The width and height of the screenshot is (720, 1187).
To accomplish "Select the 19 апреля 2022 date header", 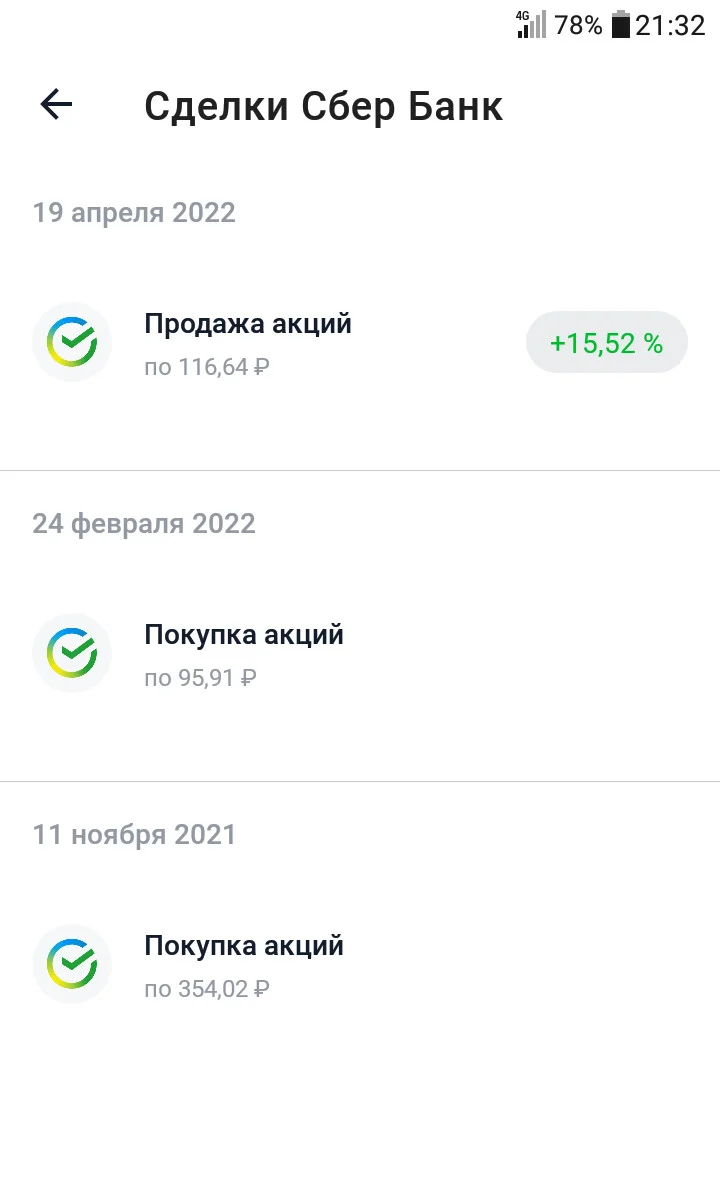I will tap(134, 213).
